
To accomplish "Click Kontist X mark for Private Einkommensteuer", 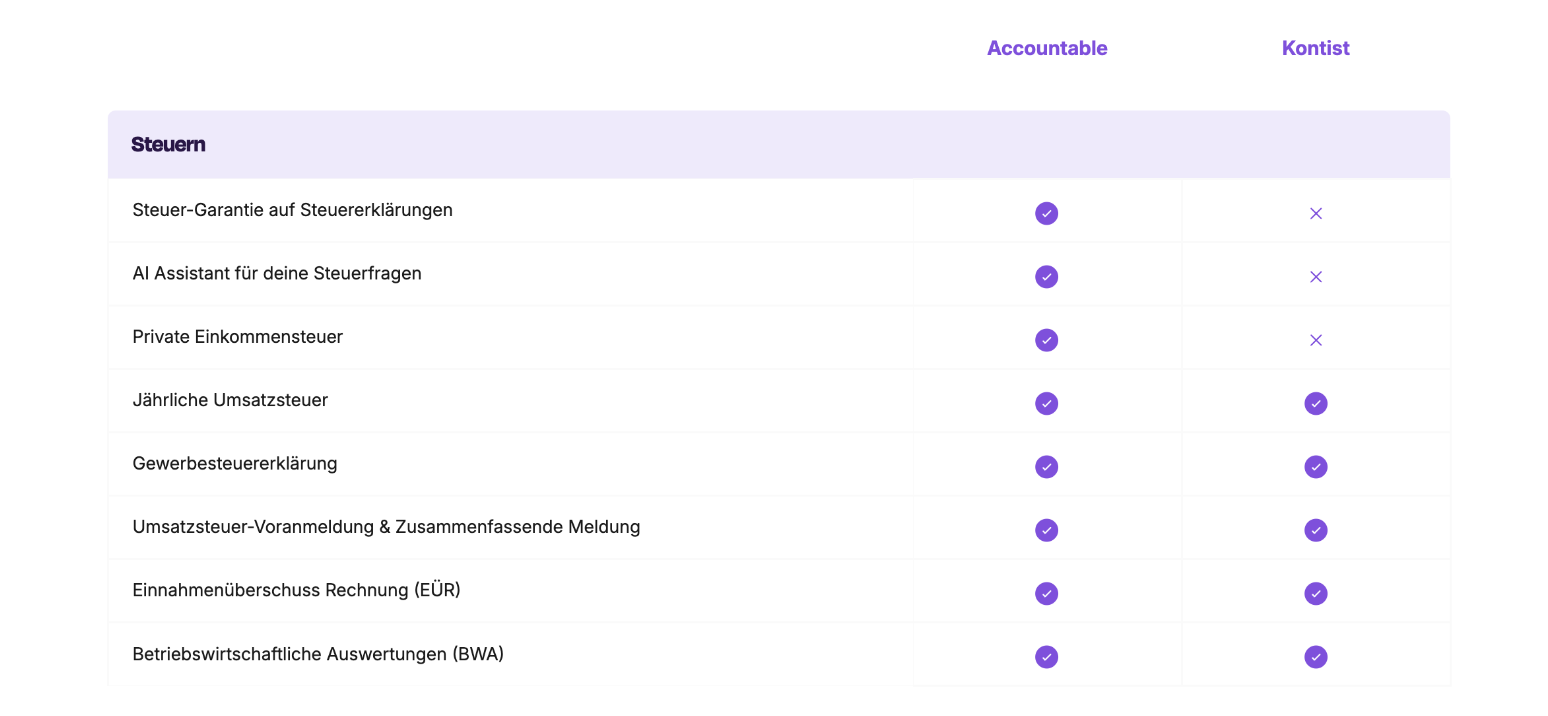I will tap(1315, 340).
